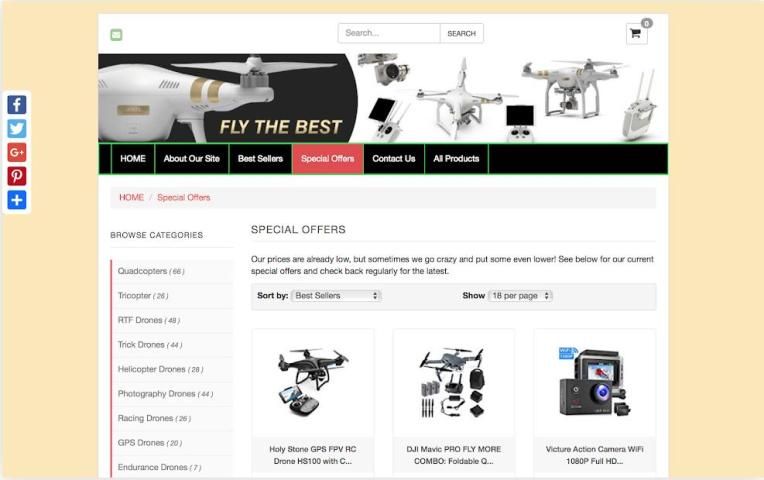Expand the 18 per page dropdown
This screenshot has width=764, height=480.
(x=520, y=296)
